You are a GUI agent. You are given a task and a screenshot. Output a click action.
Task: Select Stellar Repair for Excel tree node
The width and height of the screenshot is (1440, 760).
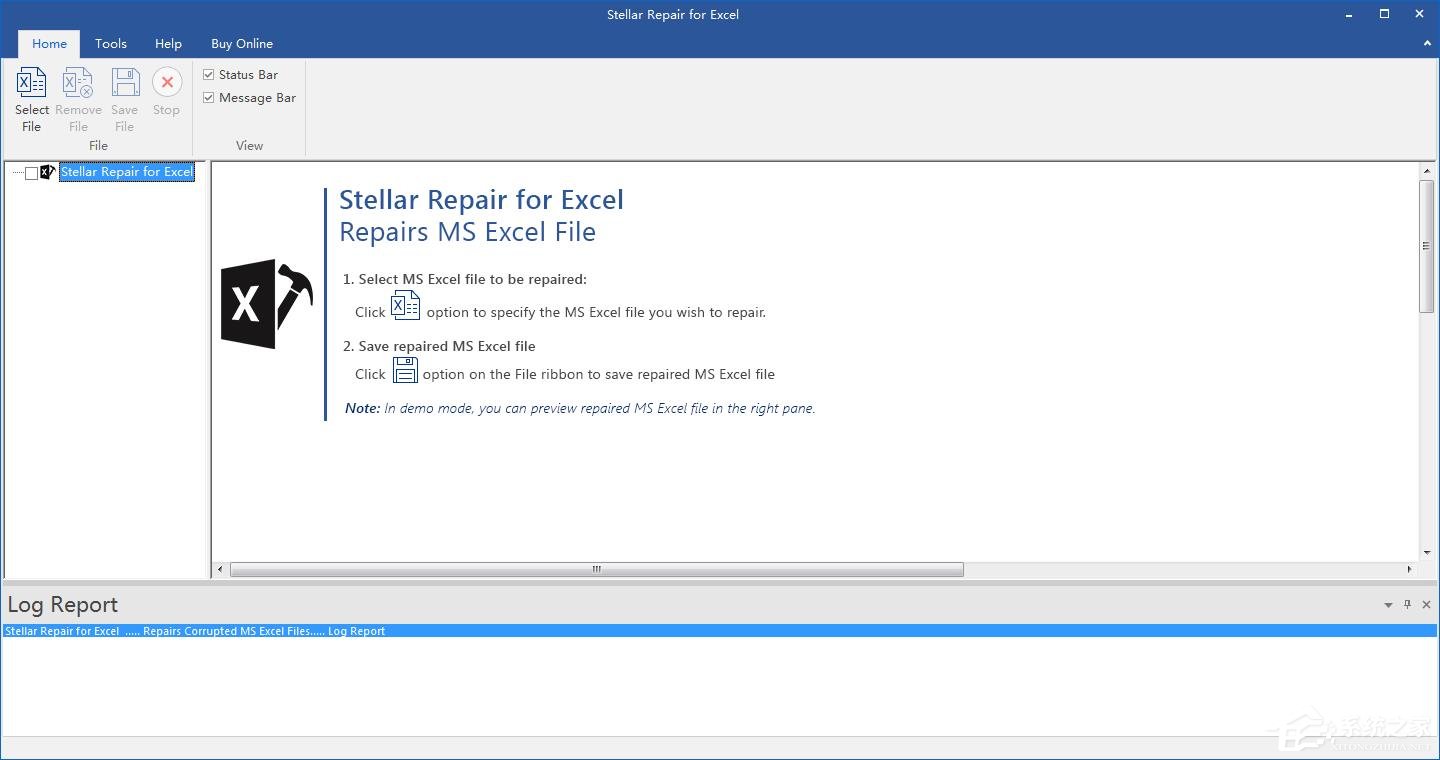(127, 172)
